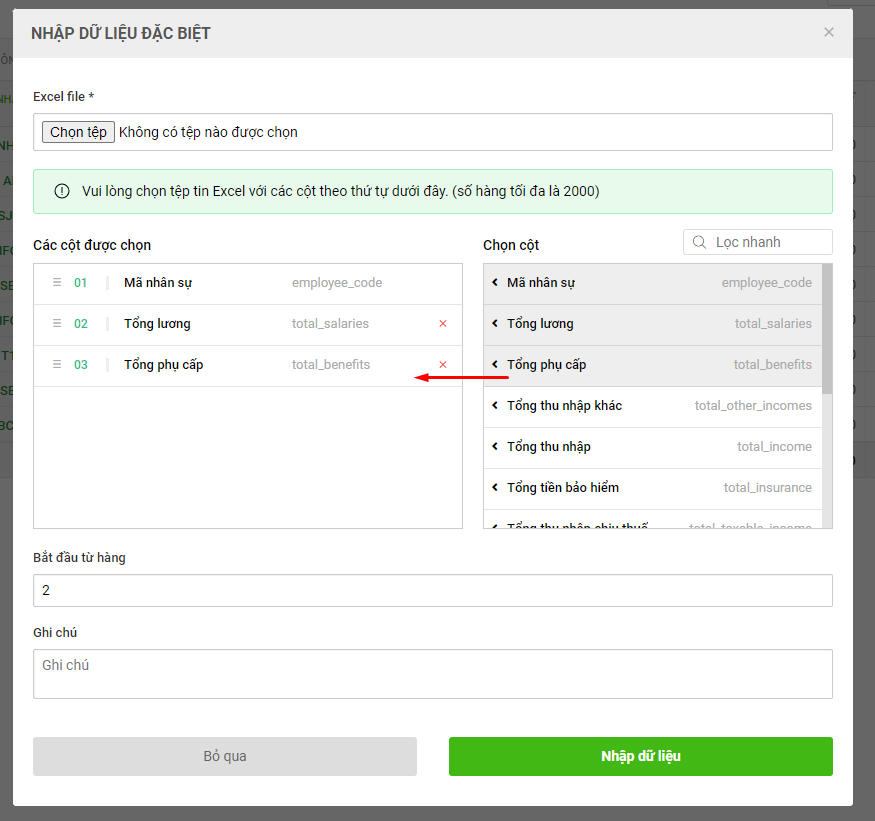Click employee_code text in selected columns
This screenshot has width=875, height=821.
[337, 283]
